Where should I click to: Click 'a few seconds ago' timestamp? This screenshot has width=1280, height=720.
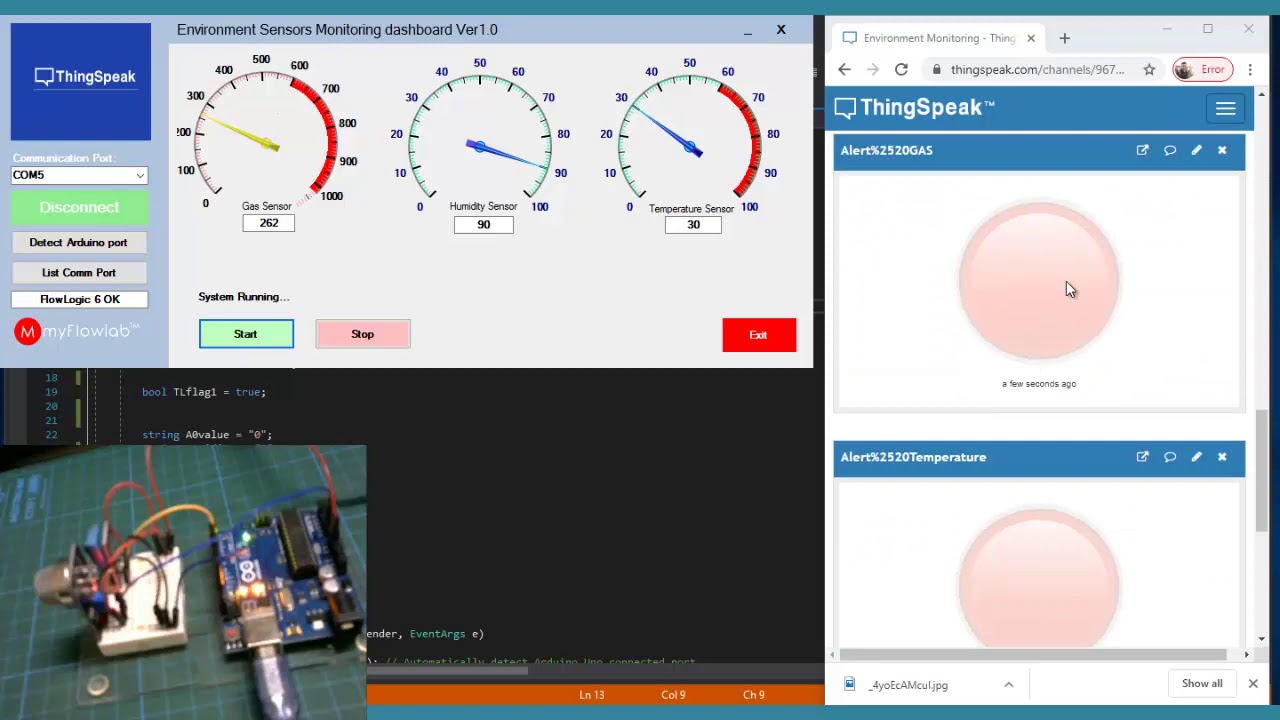(1039, 384)
